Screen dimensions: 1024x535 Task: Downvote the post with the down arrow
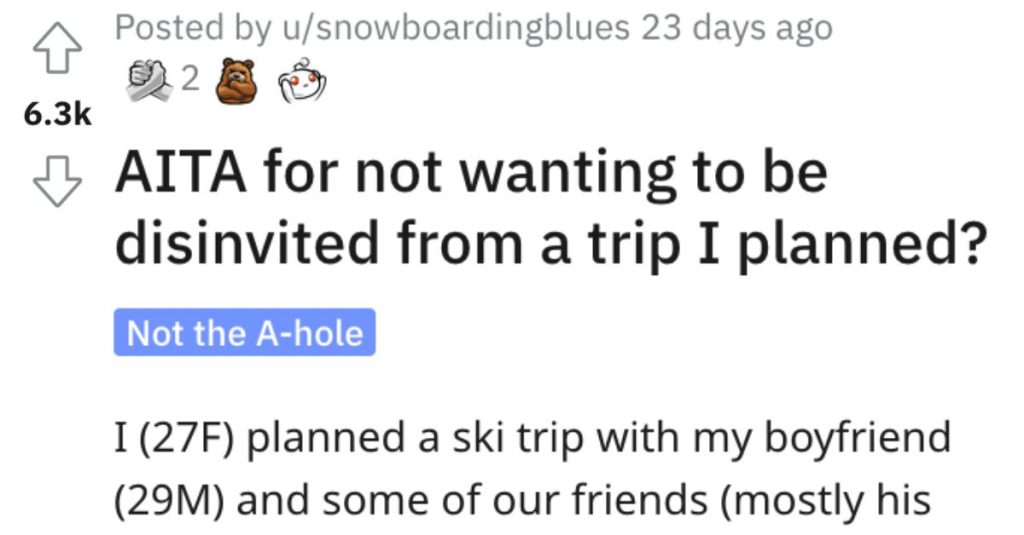pyautogui.click(x=57, y=182)
